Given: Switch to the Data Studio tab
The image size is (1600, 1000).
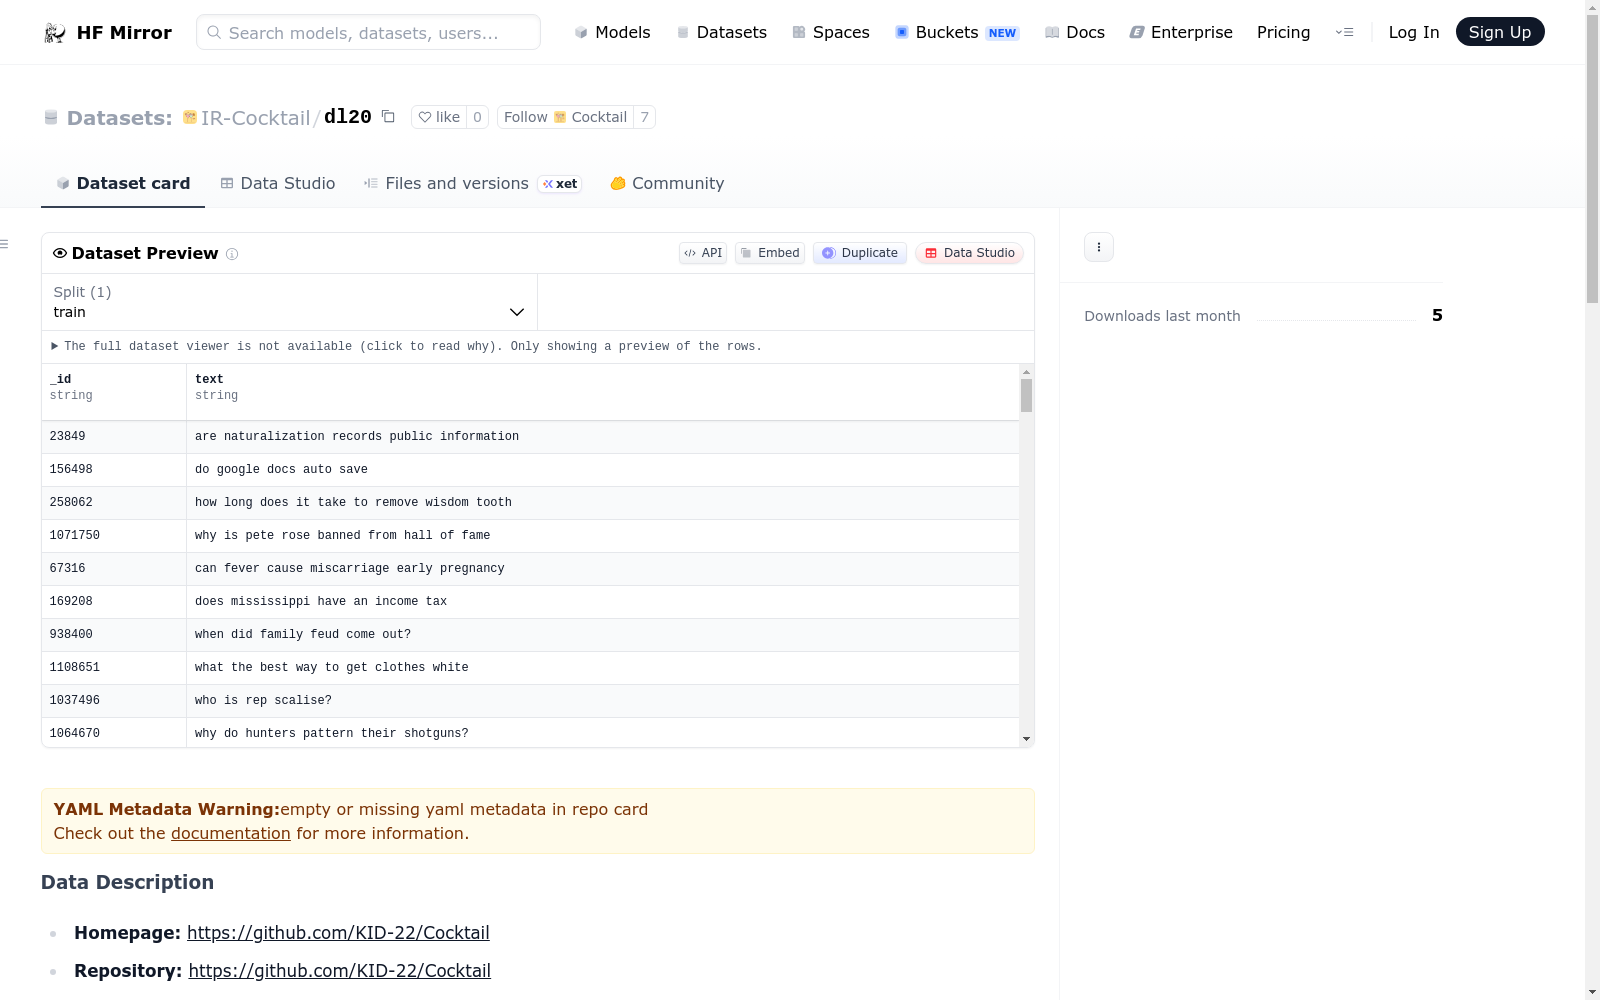Looking at the screenshot, I should tap(278, 183).
